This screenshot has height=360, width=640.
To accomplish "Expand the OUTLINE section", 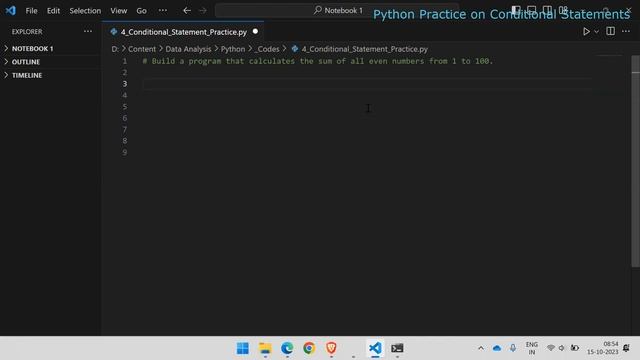I will pyautogui.click(x=50, y=62).
